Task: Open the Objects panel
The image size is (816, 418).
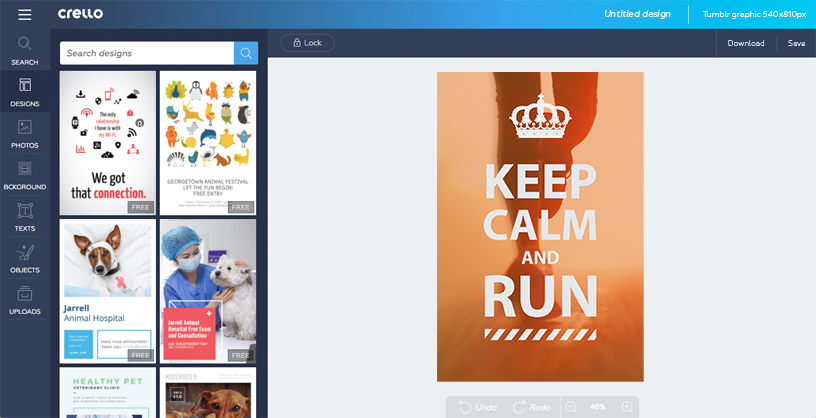Action: coord(25,259)
